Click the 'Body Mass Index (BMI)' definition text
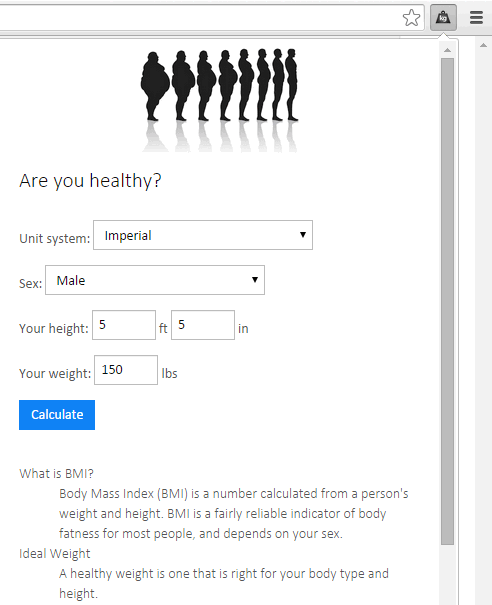Image resolution: width=492 pixels, height=605 pixels. point(233,514)
